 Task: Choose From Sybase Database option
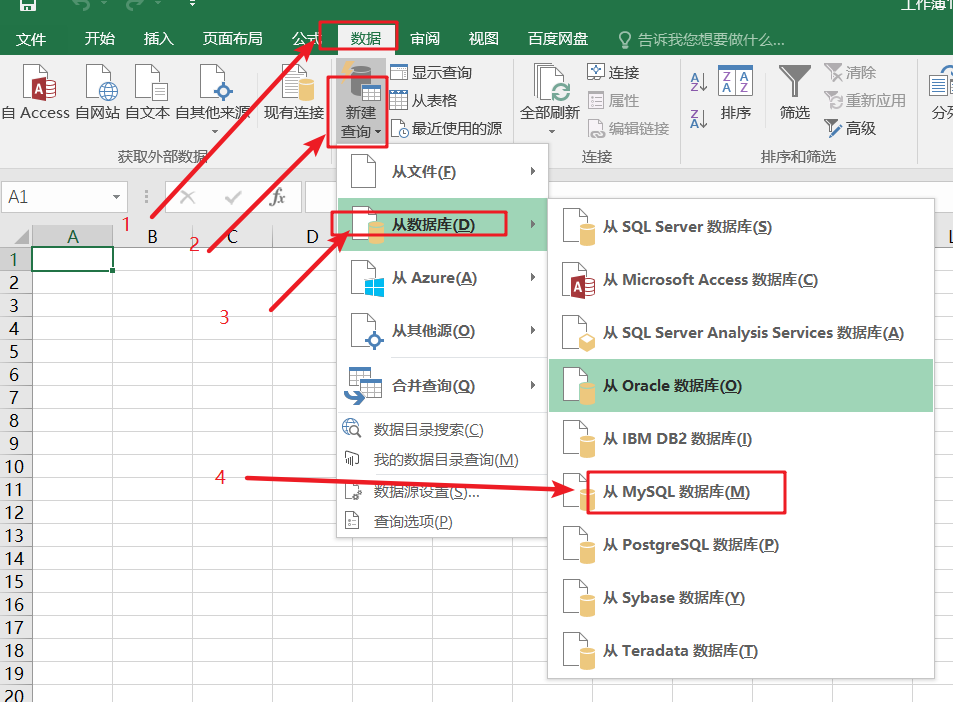click(741, 597)
